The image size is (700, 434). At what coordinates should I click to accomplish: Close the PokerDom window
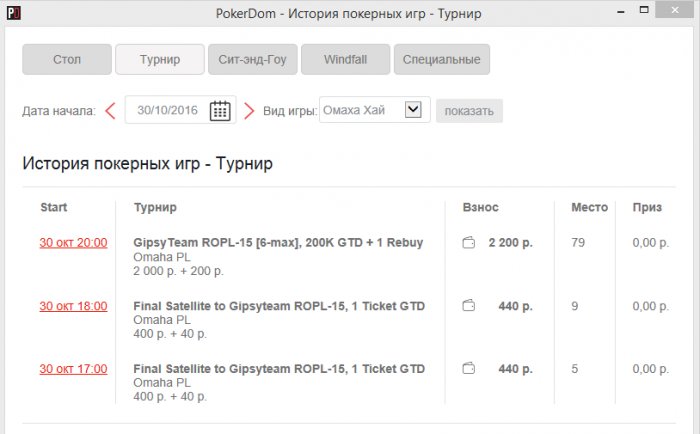click(x=675, y=10)
